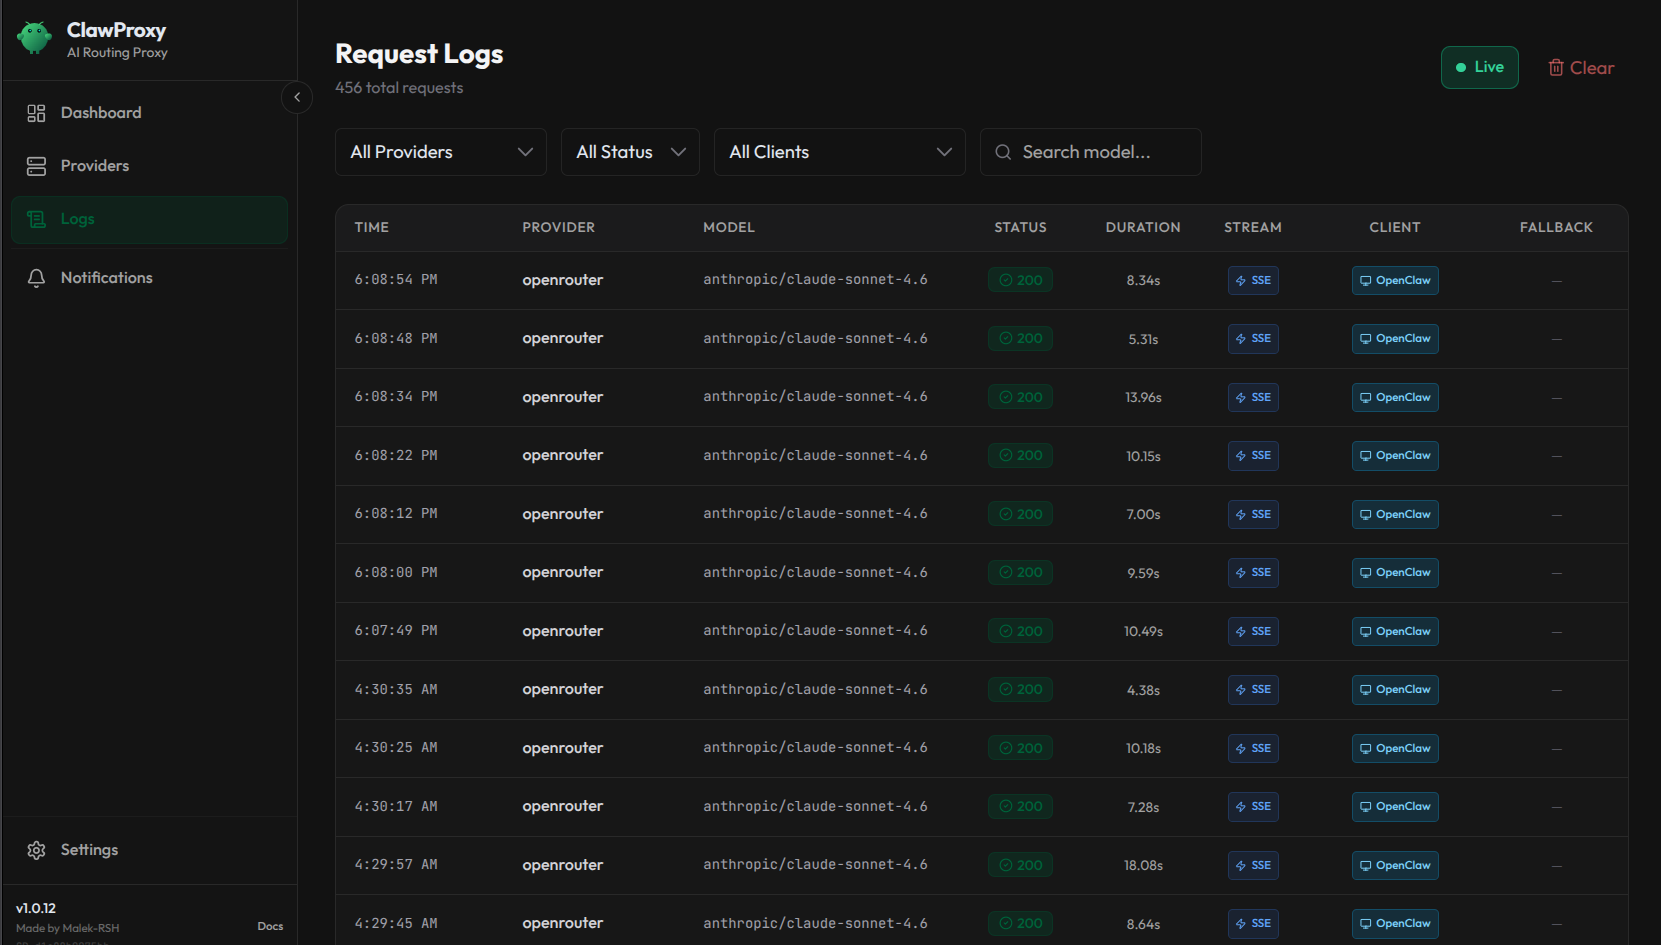This screenshot has width=1661, height=945.
Task: Click the SSE badge in the 4:29:57 AM row
Action: click(1253, 865)
